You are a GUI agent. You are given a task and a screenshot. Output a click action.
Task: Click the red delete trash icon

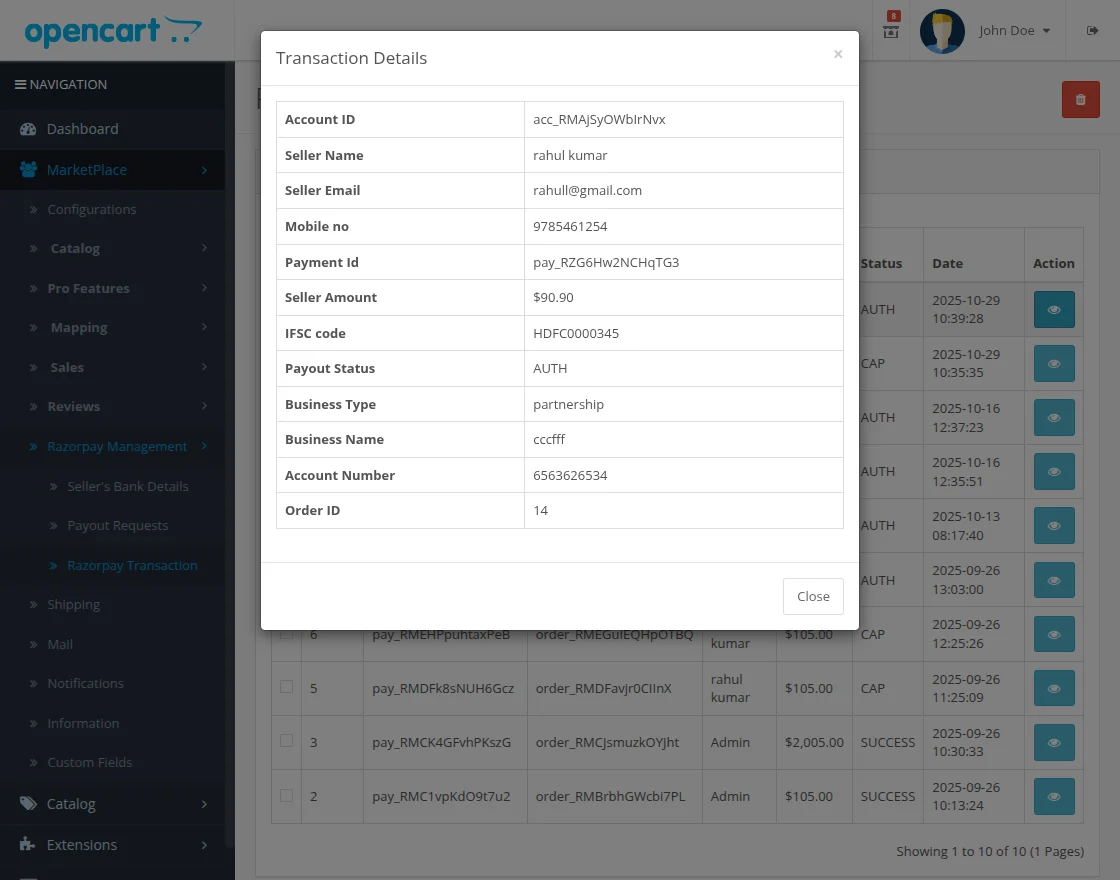click(x=1080, y=99)
